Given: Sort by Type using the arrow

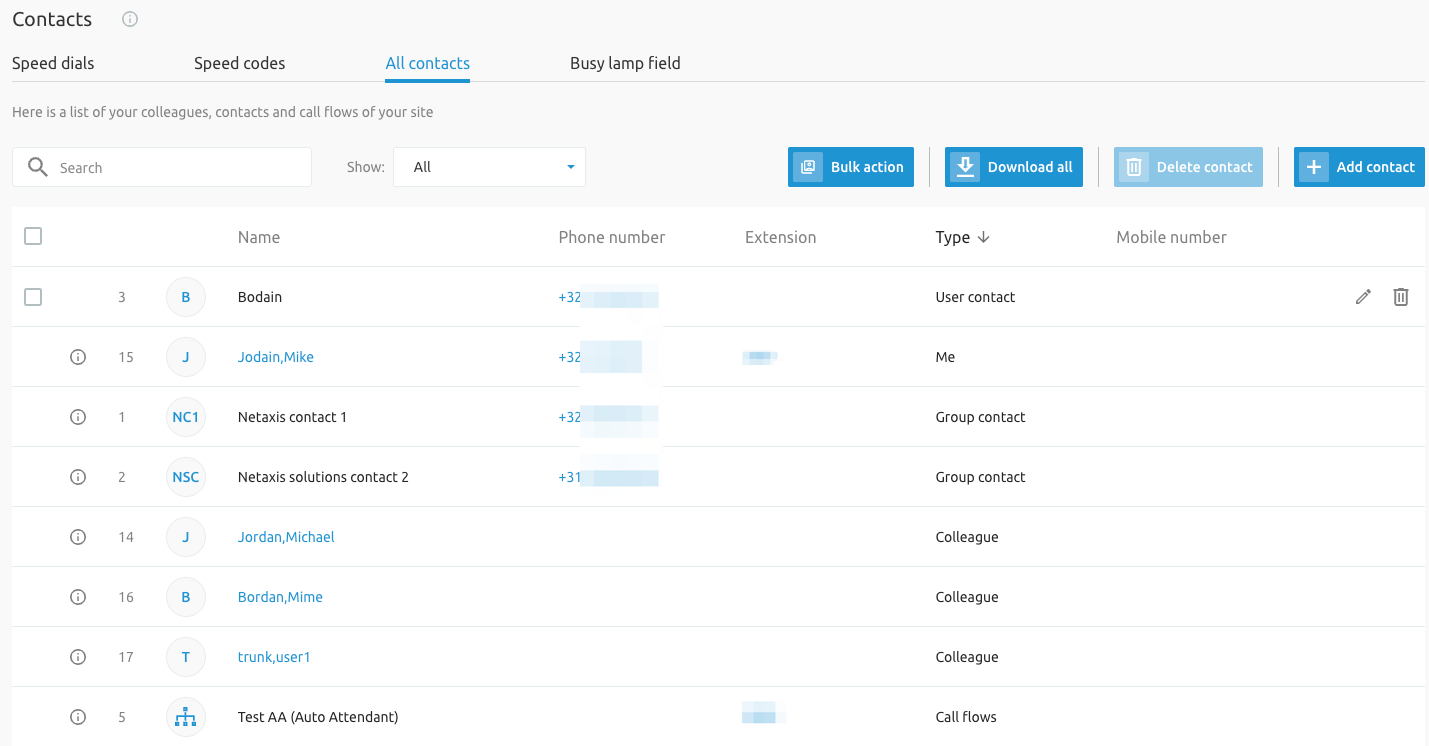Looking at the screenshot, I should (x=983, y=237).
